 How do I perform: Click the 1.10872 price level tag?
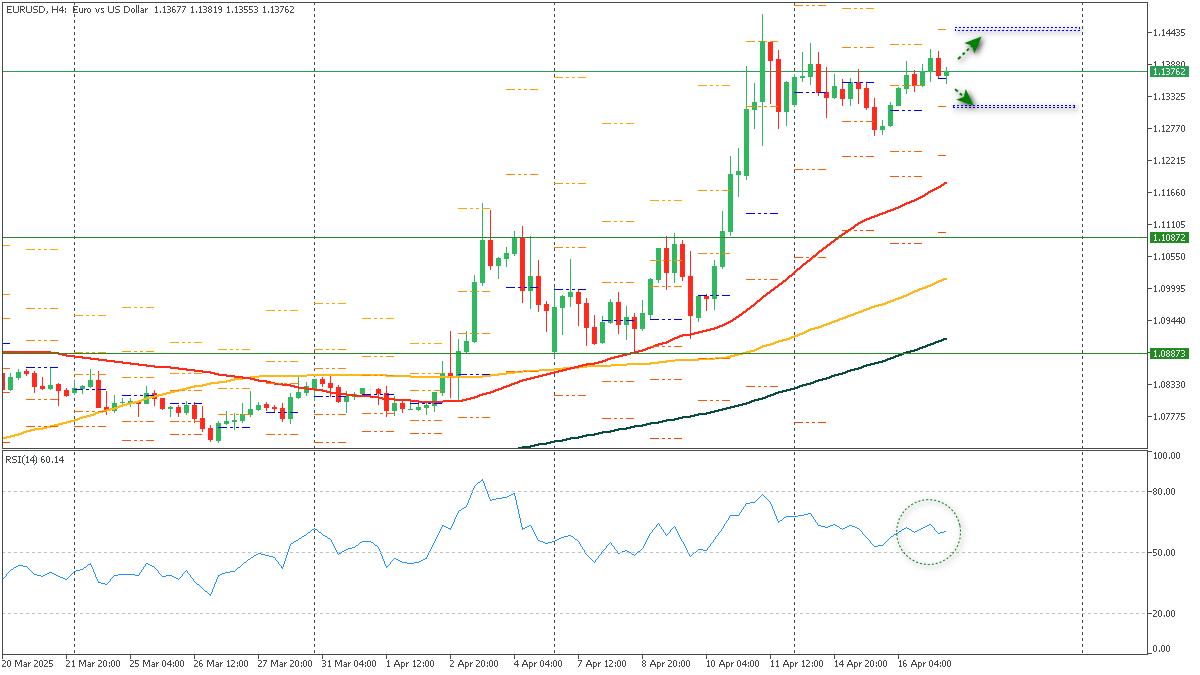tap(1168, 238)
